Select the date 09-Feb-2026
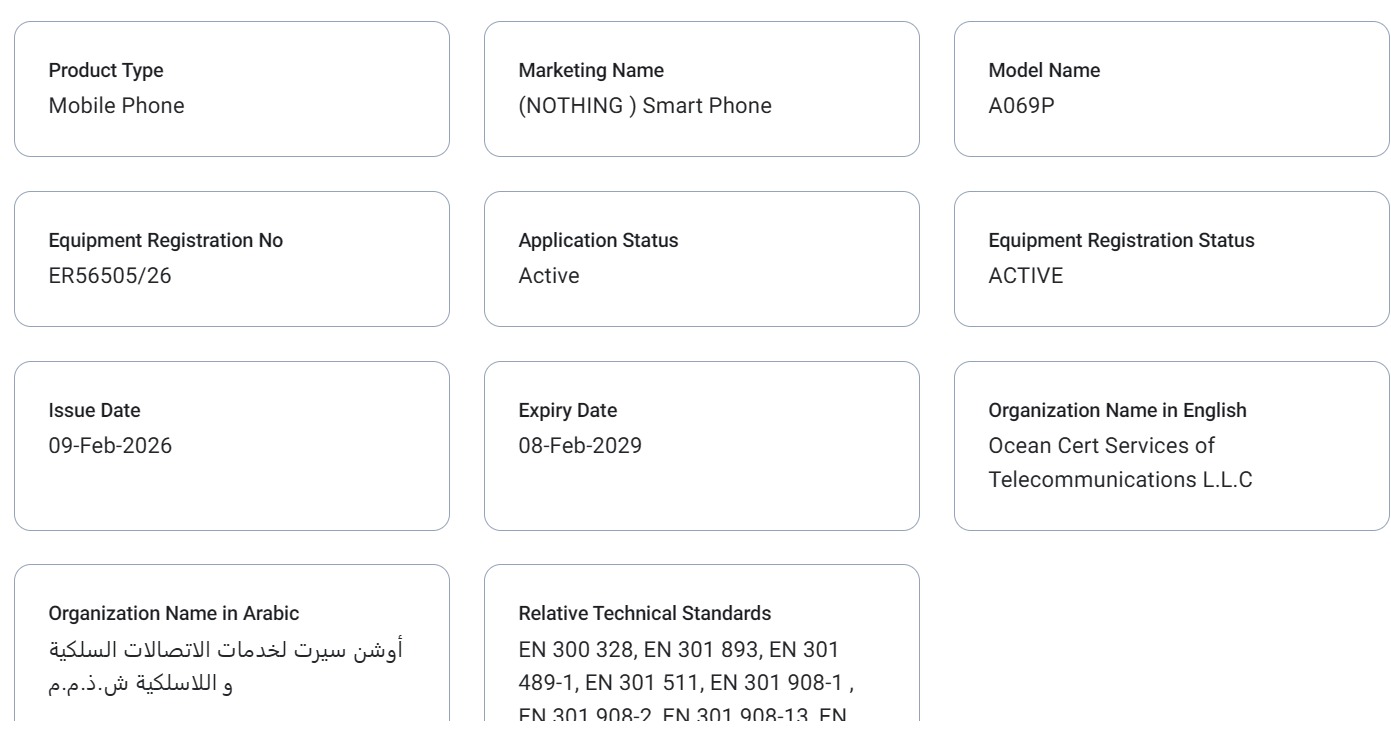 (x=110, y=446)
